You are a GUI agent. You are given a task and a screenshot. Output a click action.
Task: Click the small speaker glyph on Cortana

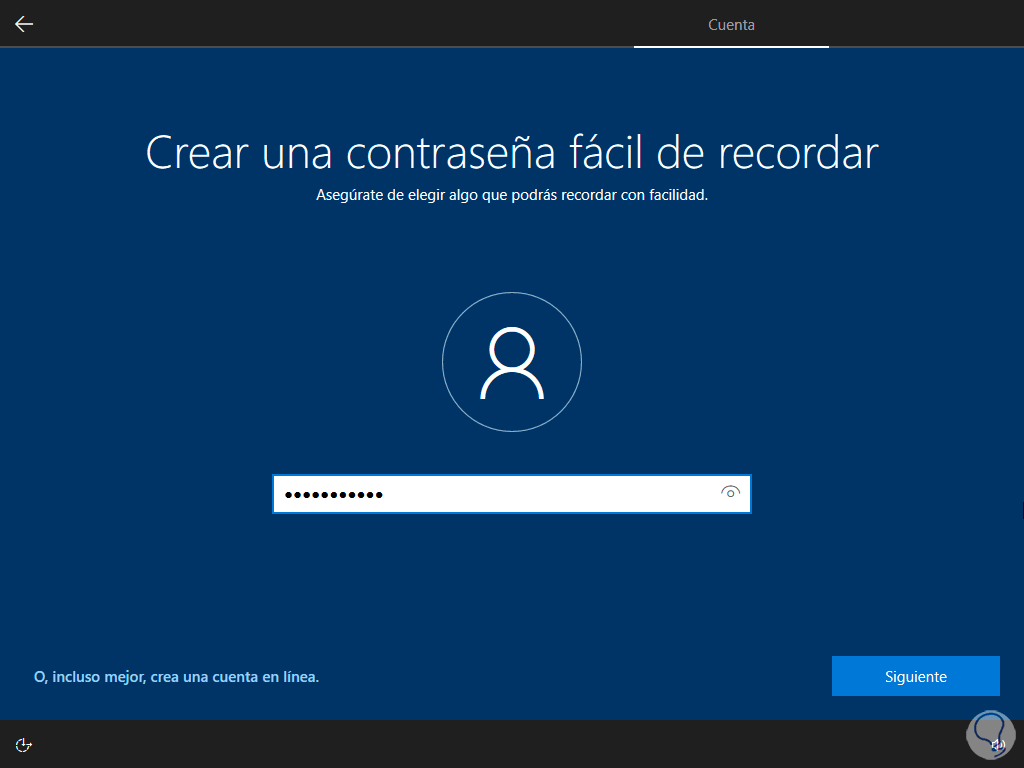click(998, 745)
